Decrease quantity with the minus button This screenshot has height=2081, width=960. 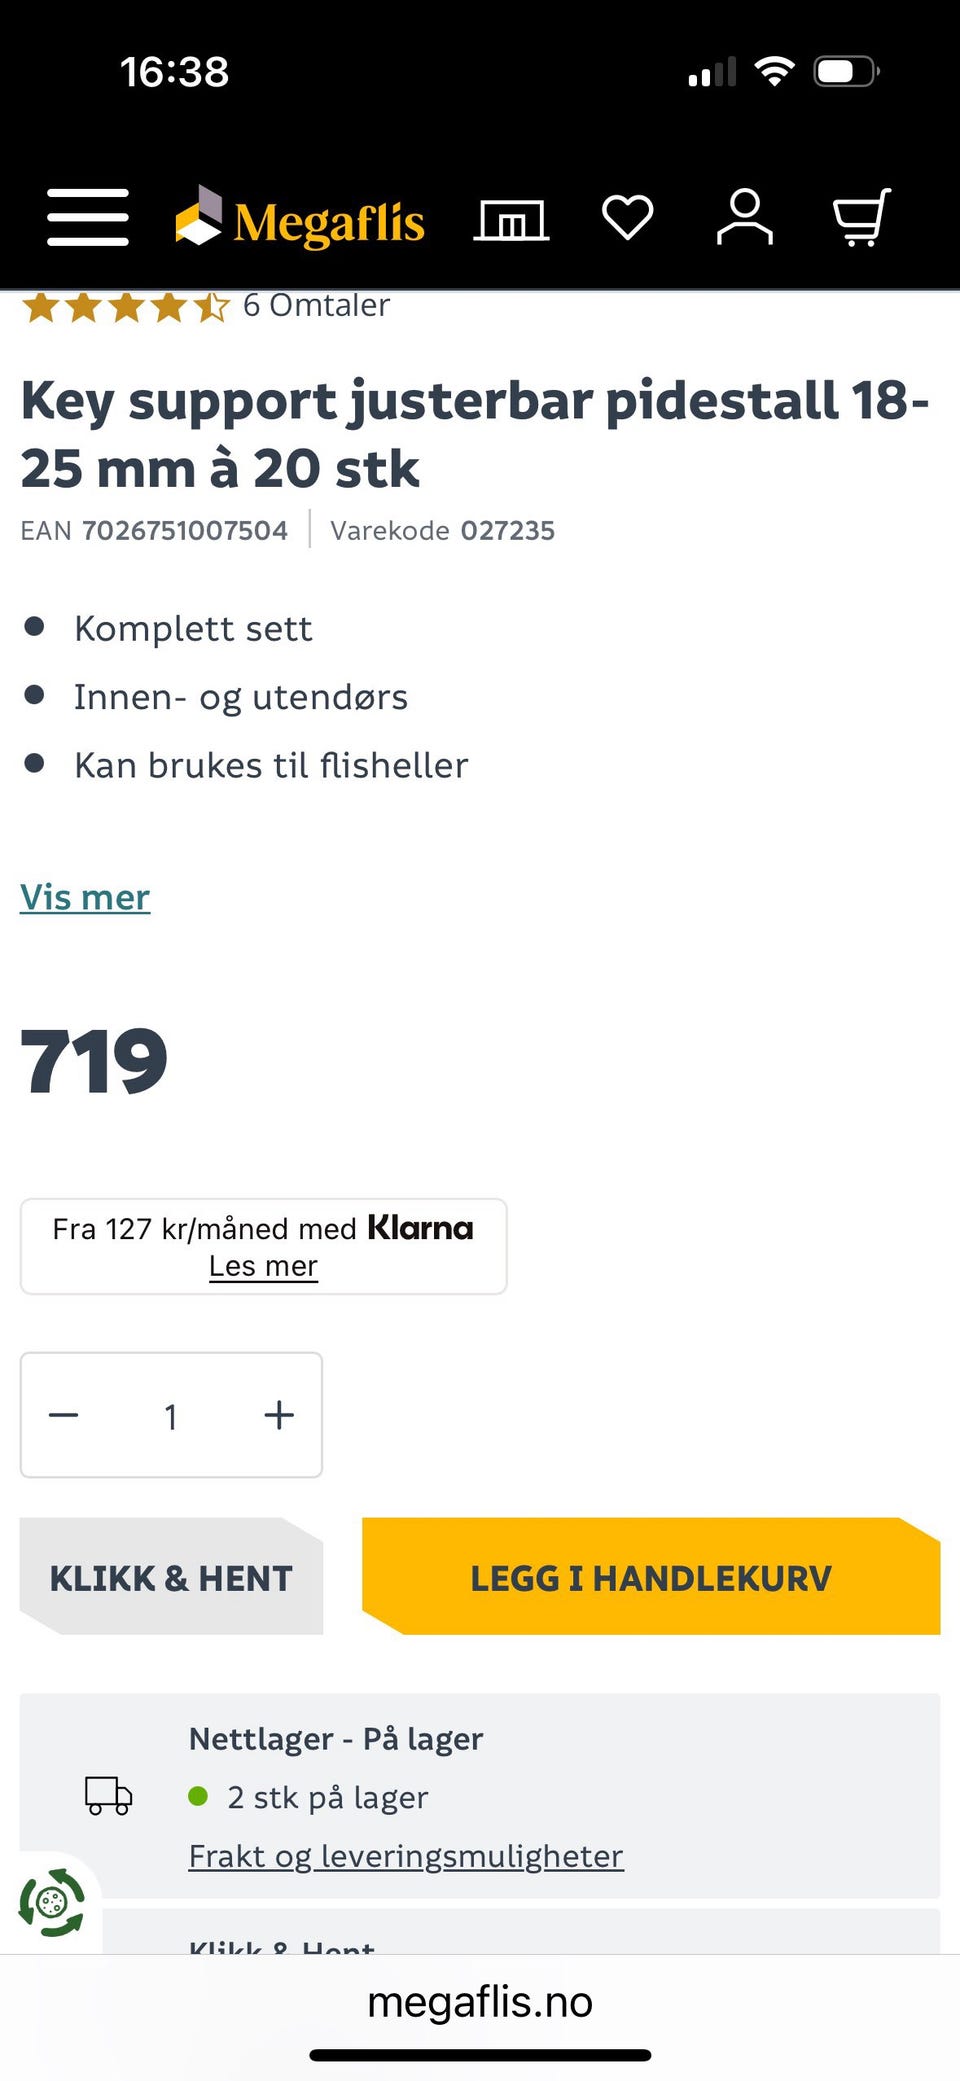(64, 1415)
